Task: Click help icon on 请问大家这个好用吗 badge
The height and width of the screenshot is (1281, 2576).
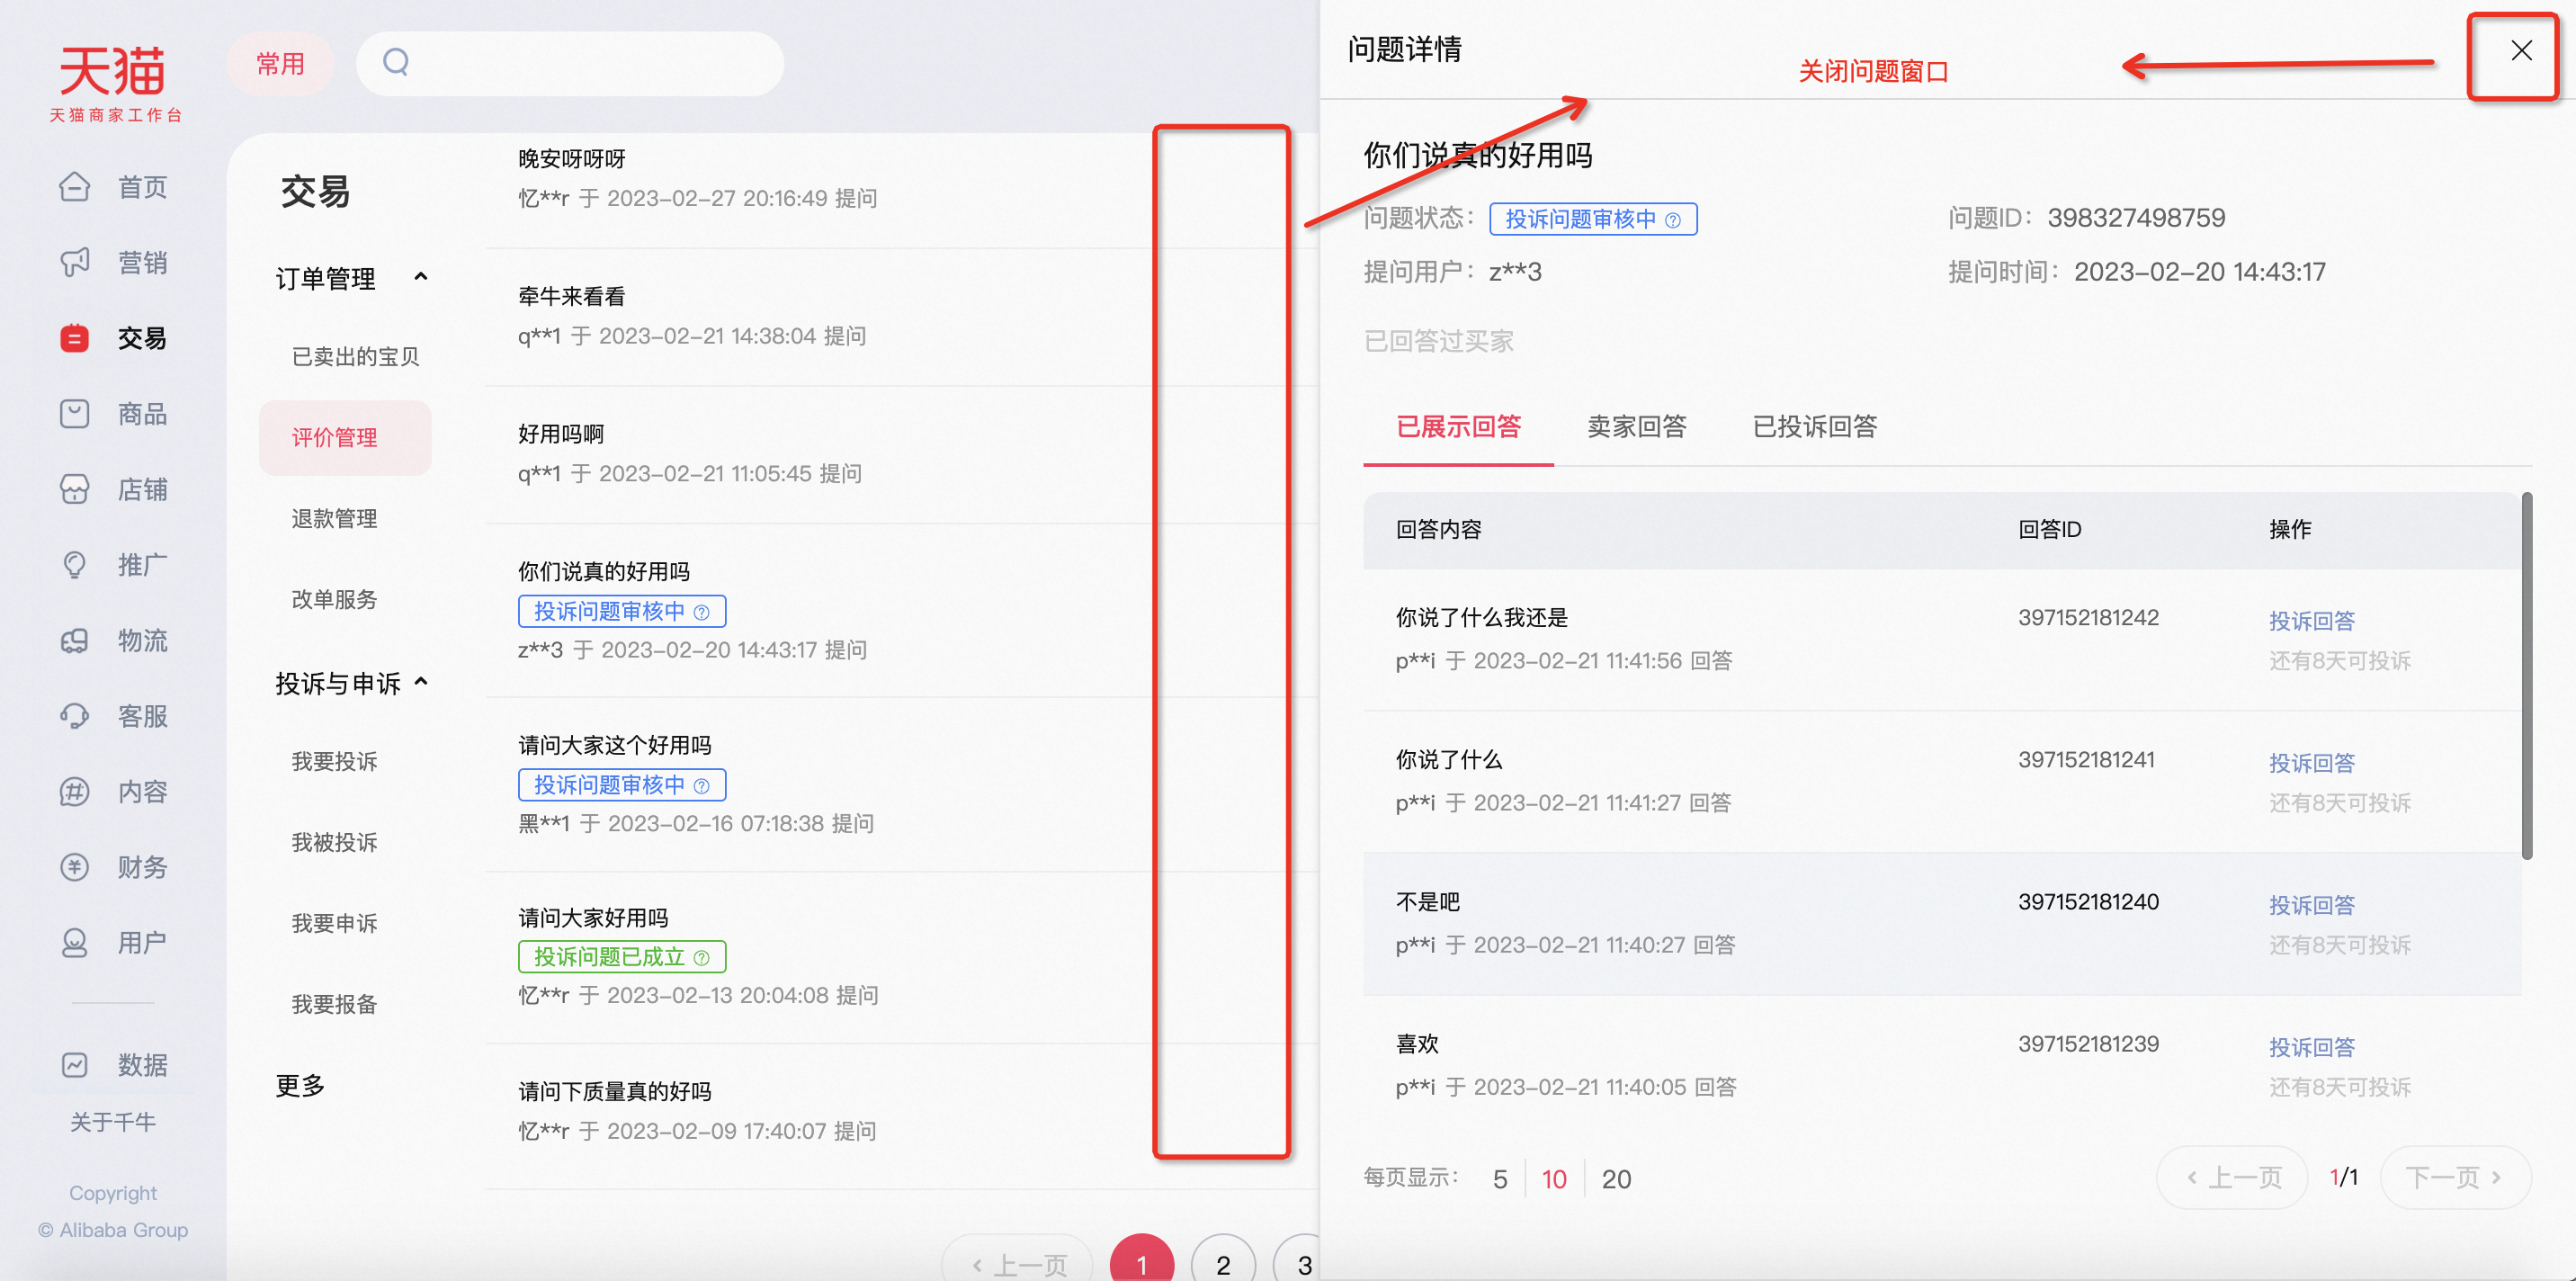Action: pos(702,786)
